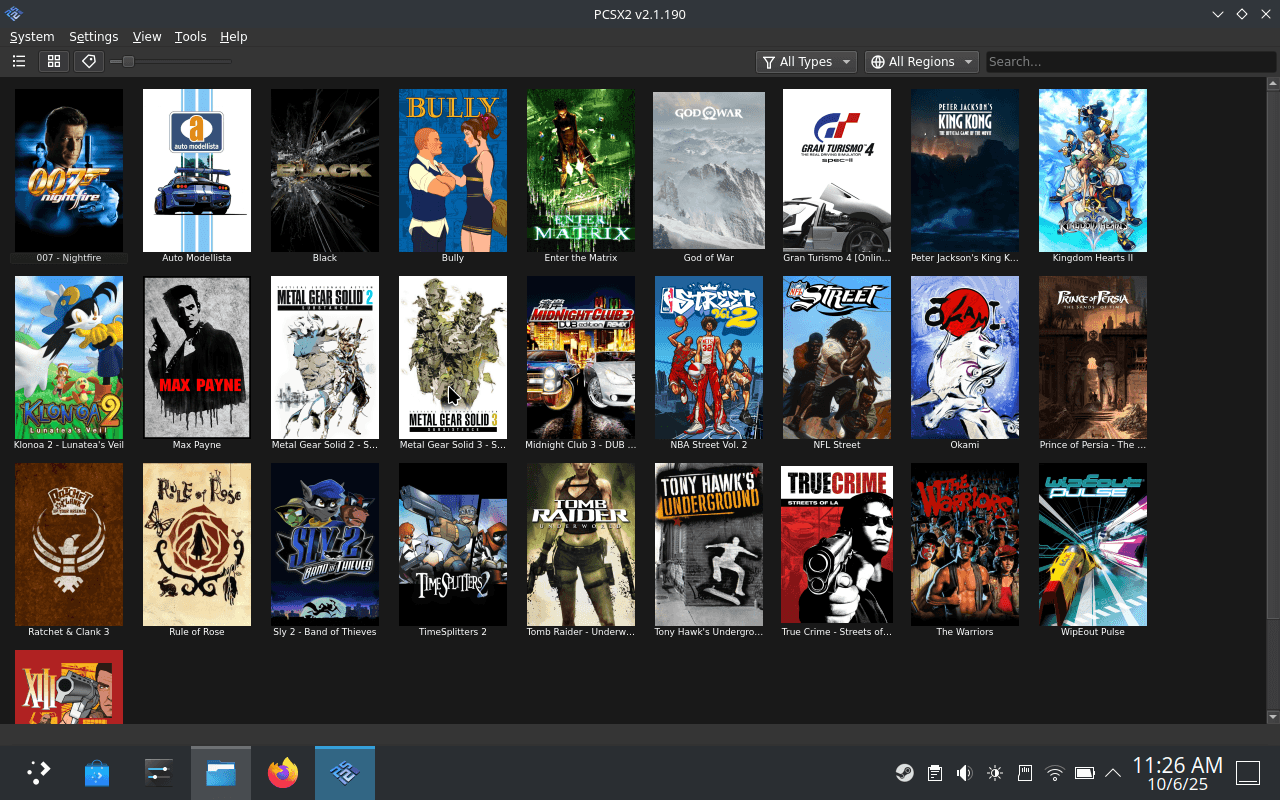Open the System menu

click(x=32, y=36)
